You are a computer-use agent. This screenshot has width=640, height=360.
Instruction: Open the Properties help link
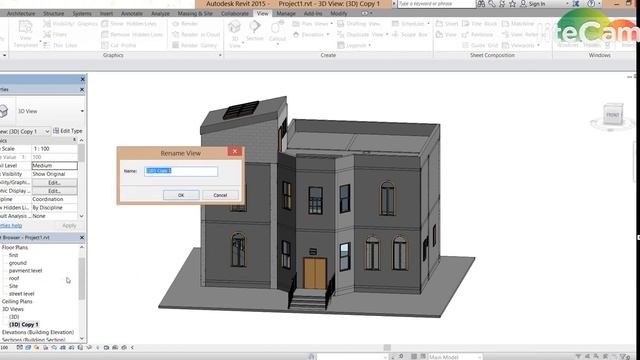click(x=11, y=226)
